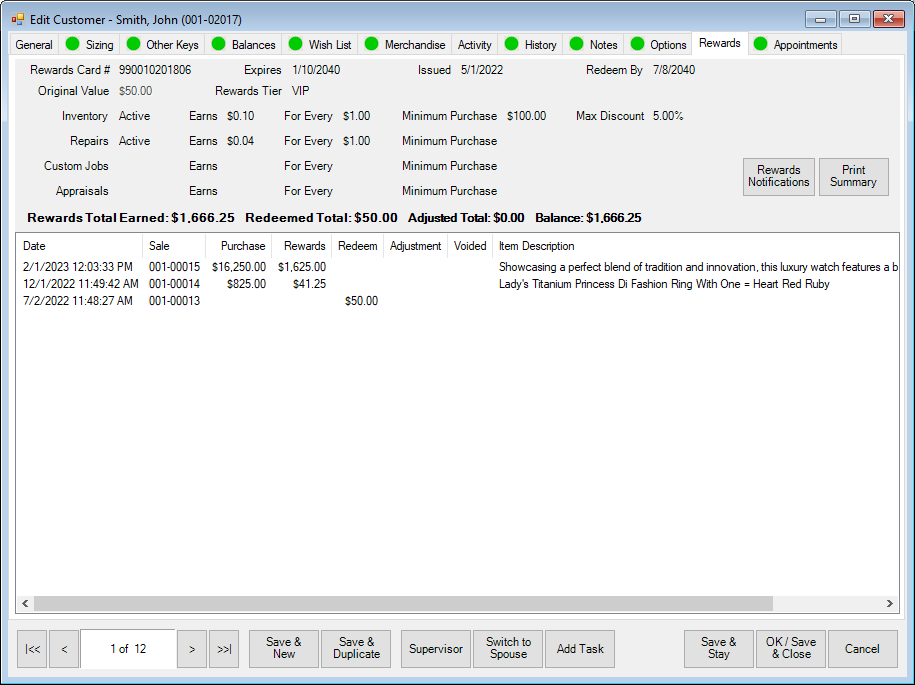This screenshot has height=685, width=915.
Task: Open Rewards Notifications
Action: pos(778,176)
